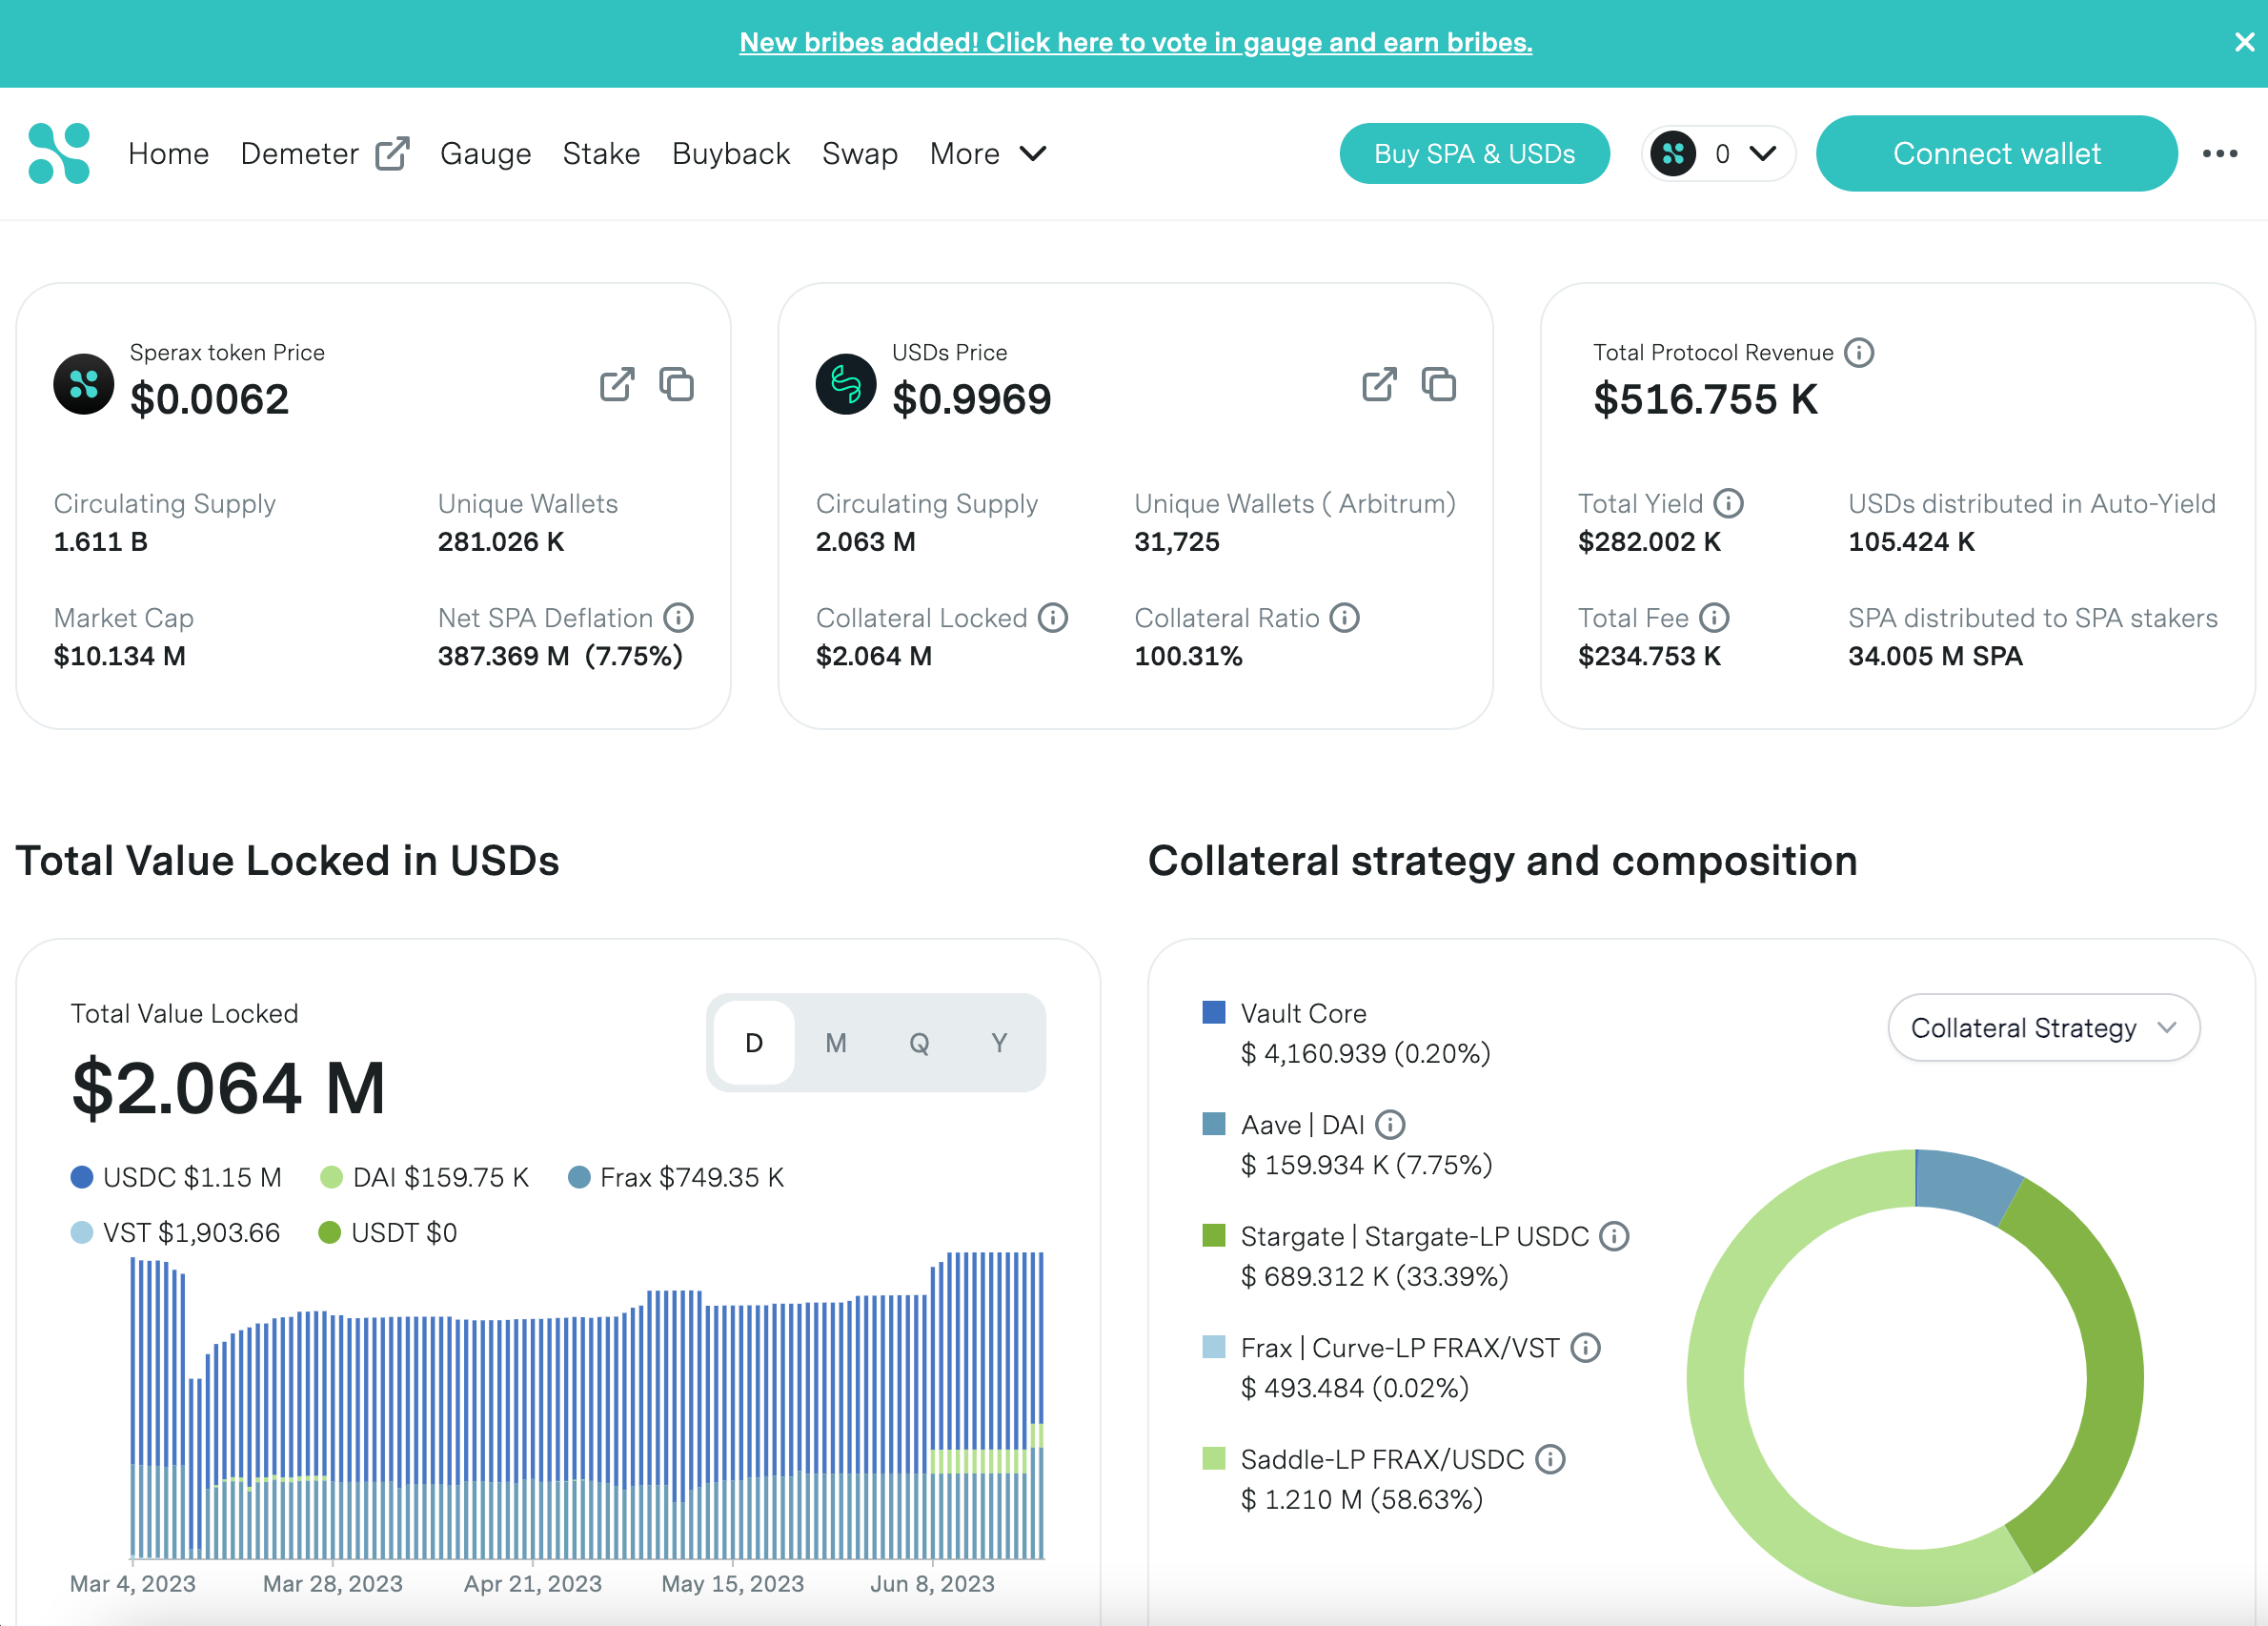2268x1626 pixels.
Task: Show info for Collateral Ratio
Action: pos(1345,618)
